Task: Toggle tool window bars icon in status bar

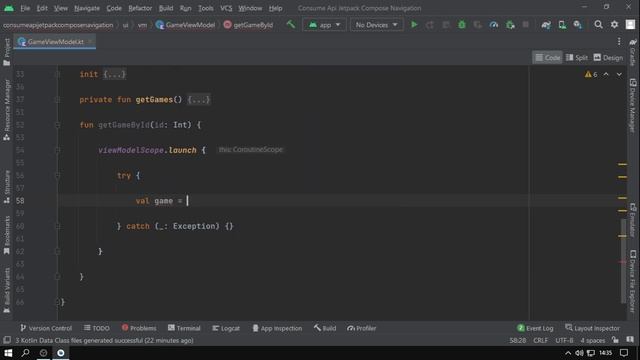Action: (7, 340)
